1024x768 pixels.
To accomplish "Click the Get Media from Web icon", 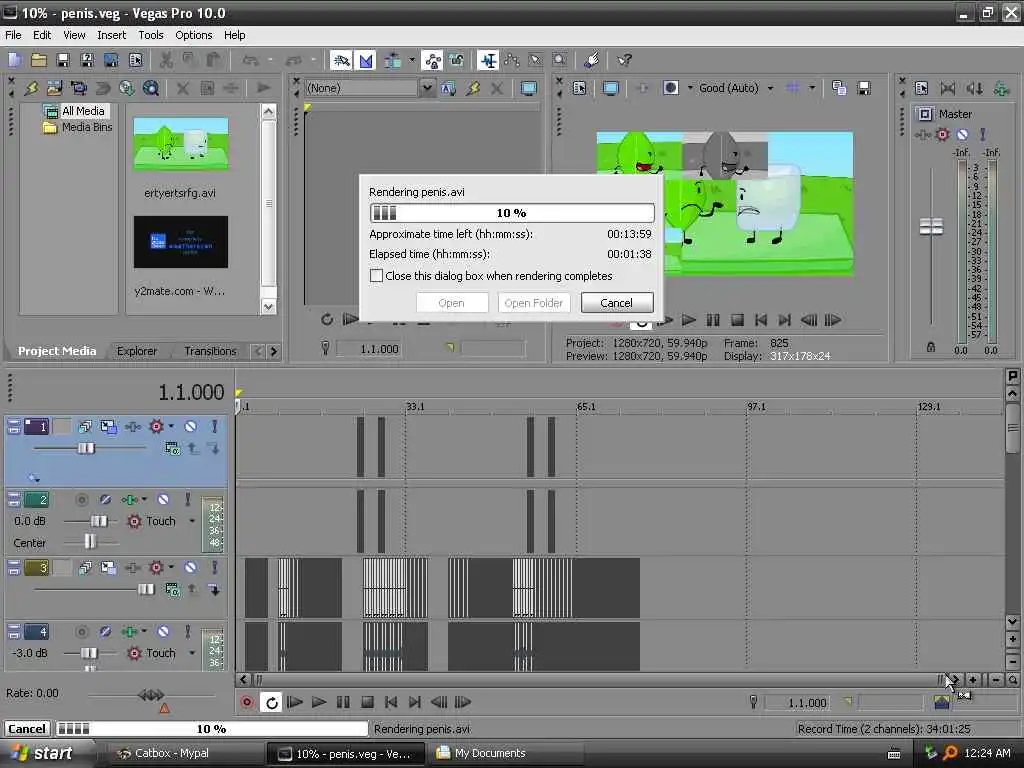I will pyautogui.click(x=151, y=88).
